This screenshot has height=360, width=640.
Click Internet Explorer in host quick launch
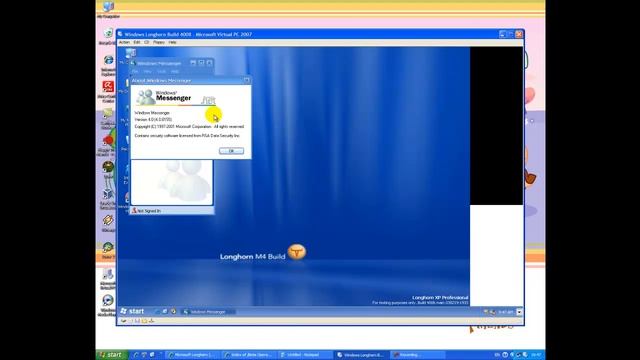coord(136,355)
